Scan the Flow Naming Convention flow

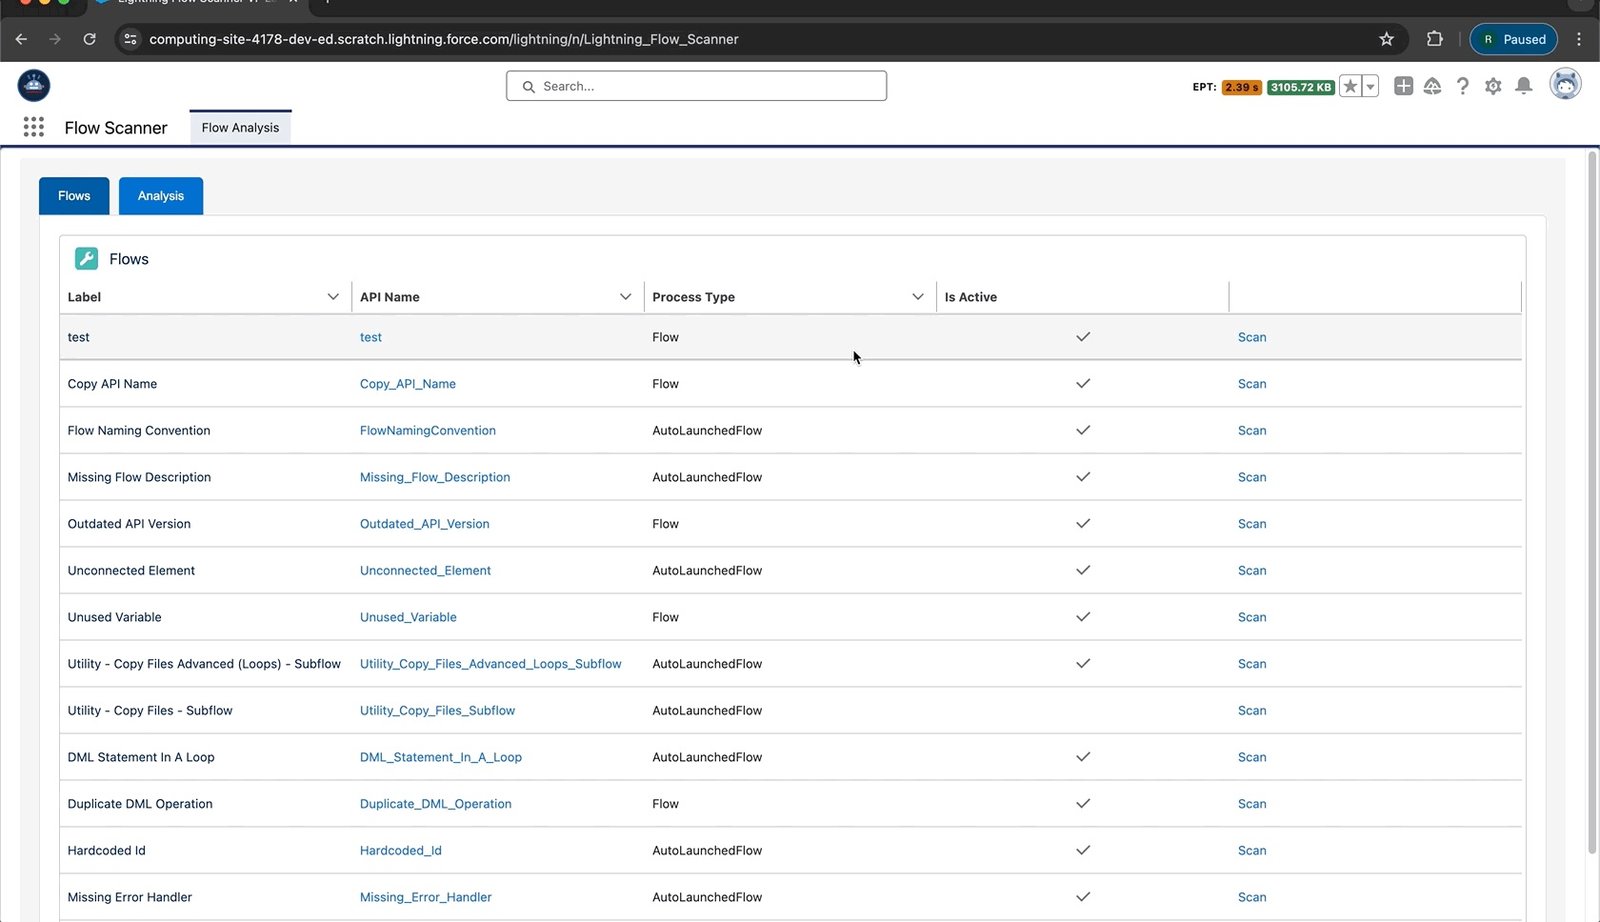pos(1252,431)
